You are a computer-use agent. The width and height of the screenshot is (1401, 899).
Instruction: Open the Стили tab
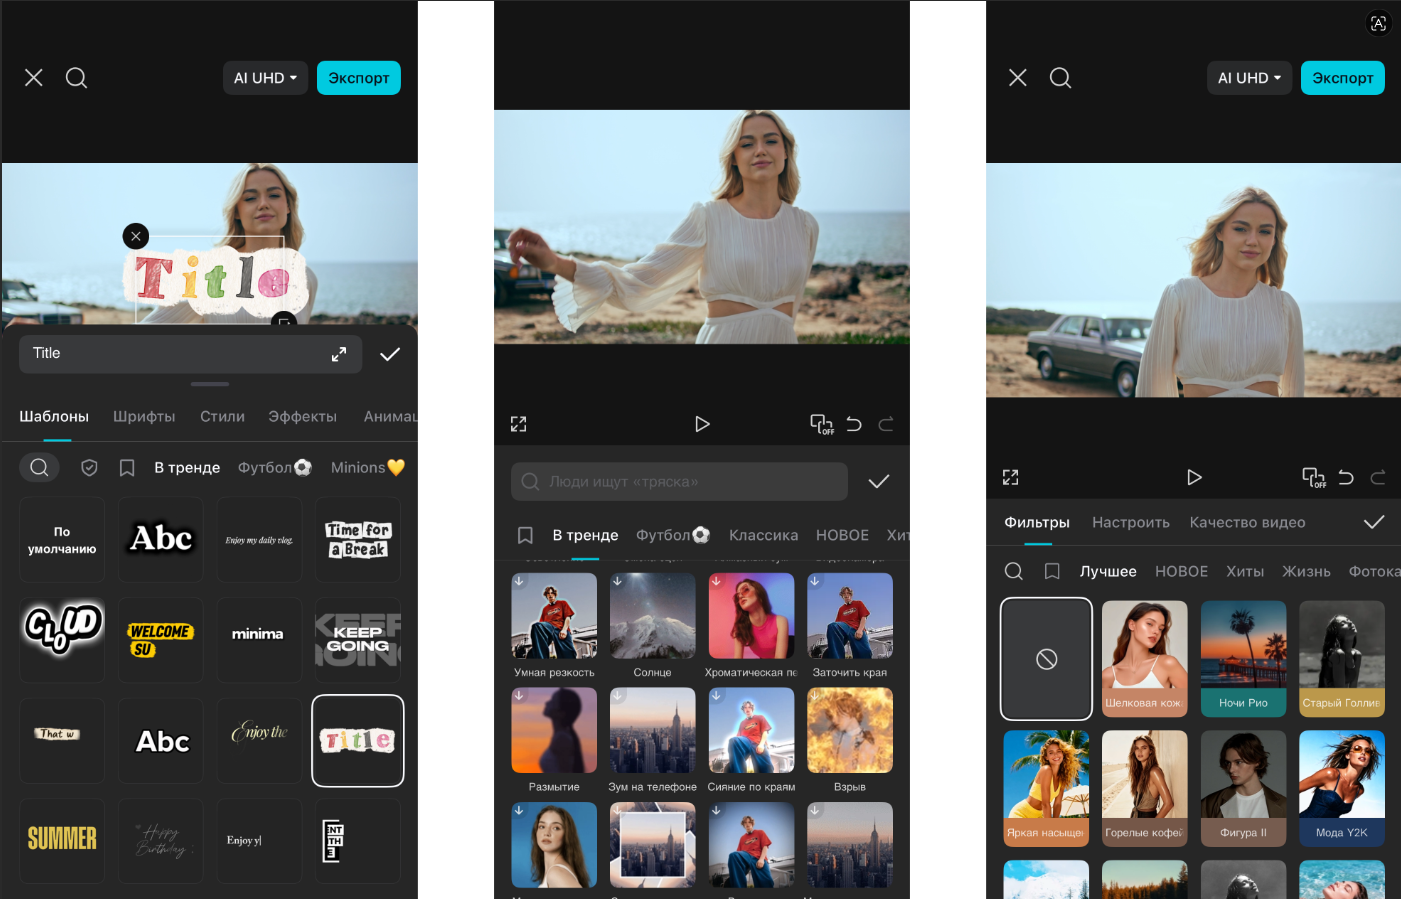click(222, 416)
